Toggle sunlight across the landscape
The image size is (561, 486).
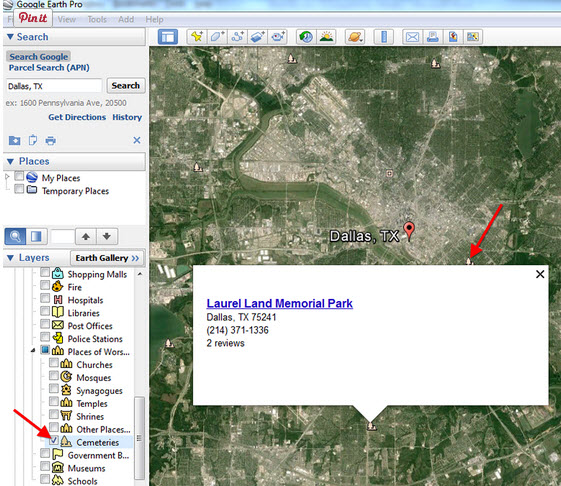coord(326,37)
